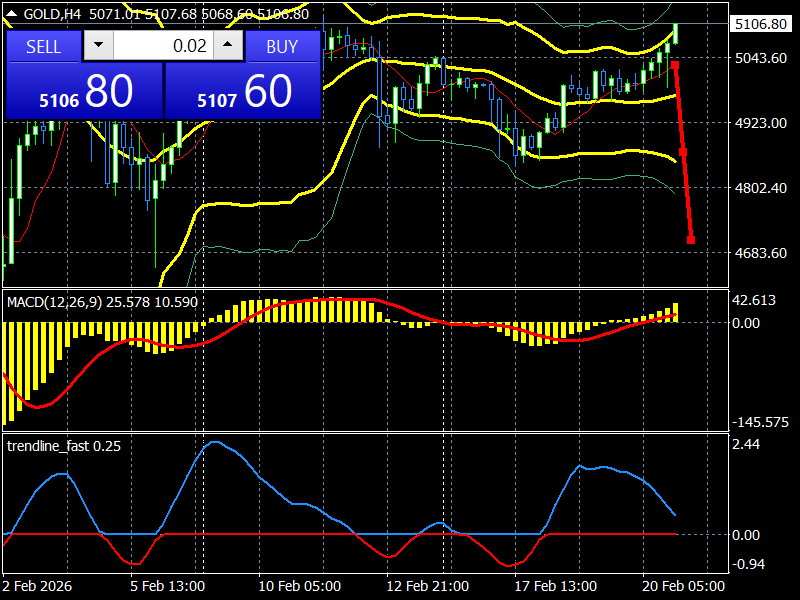
Task: Select bottom anchor of red trend line
Action: (x=691, y=240)
